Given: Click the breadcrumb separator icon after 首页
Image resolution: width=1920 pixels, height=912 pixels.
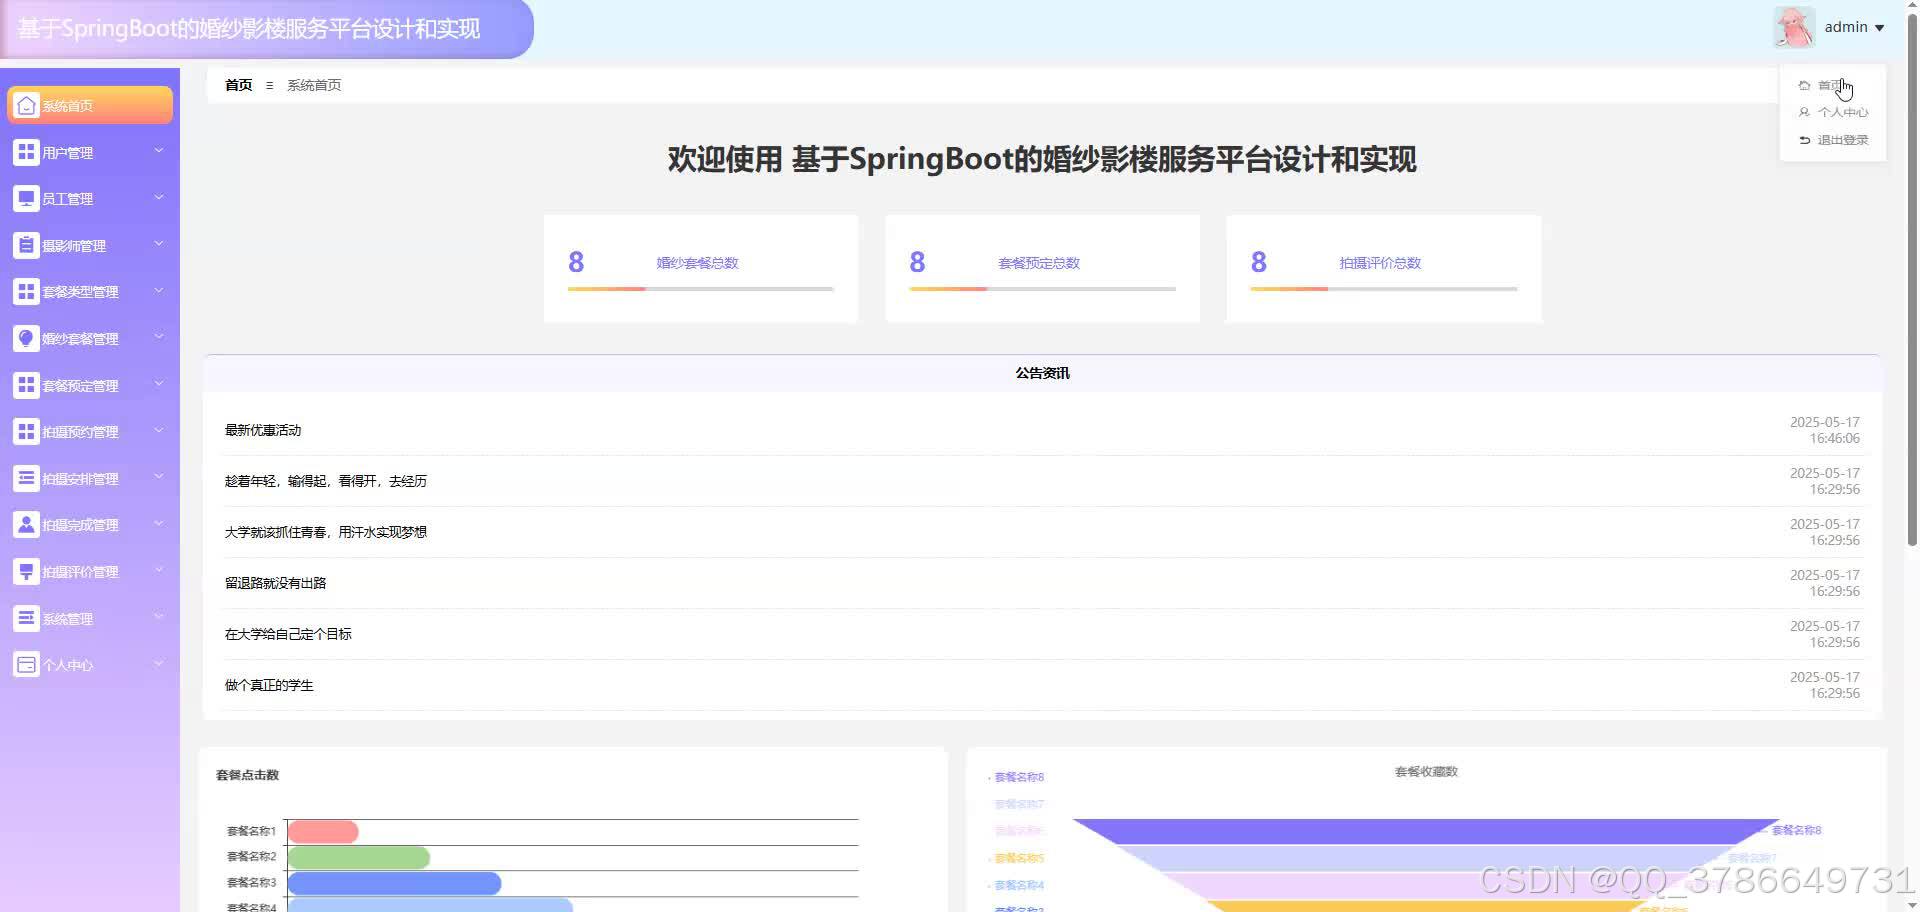Looking at the screenshot, I should 269,86.
